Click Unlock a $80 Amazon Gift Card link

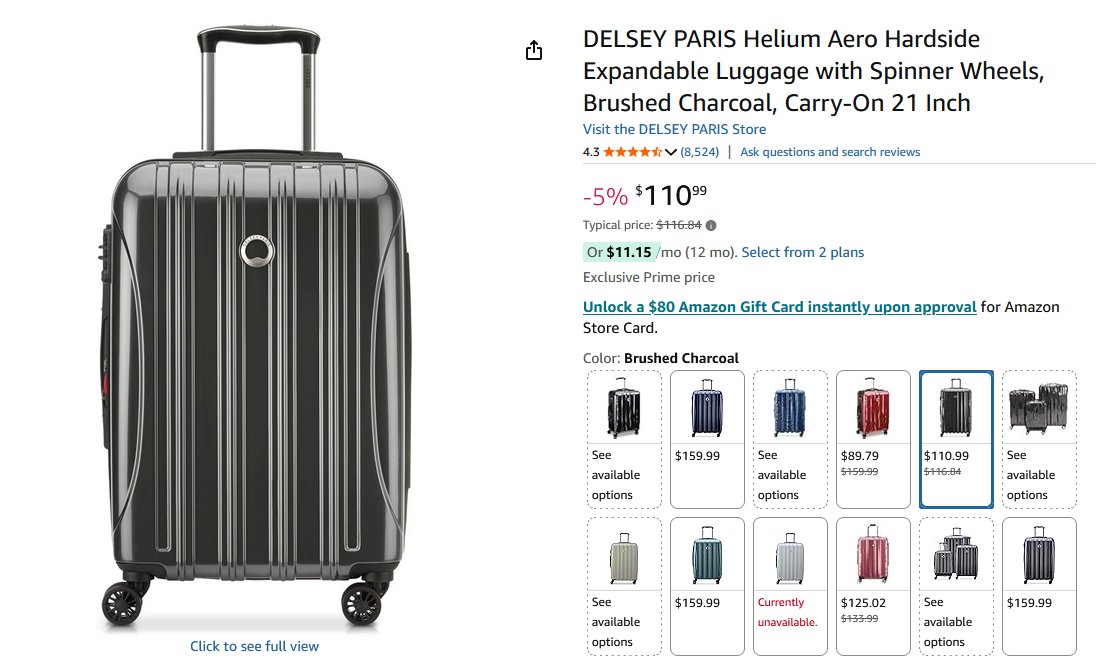[x=779, y=307]
